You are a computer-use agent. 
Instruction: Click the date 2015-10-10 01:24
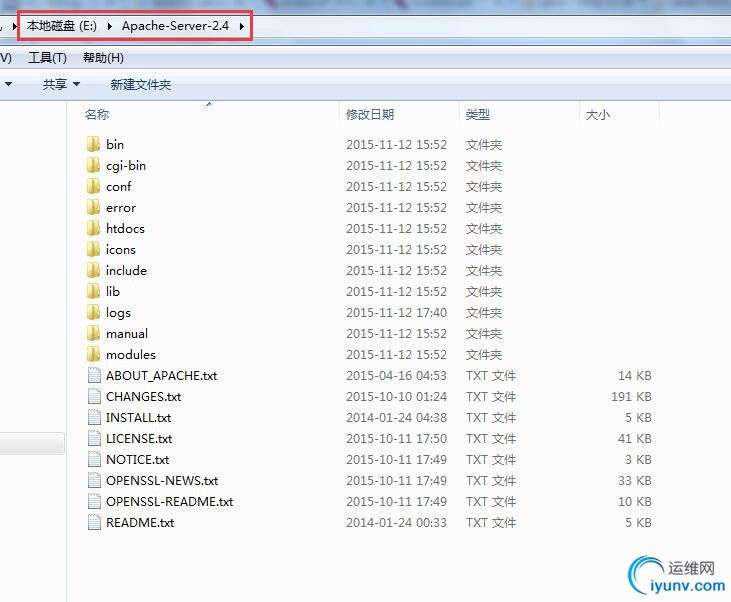coord(396,397)
